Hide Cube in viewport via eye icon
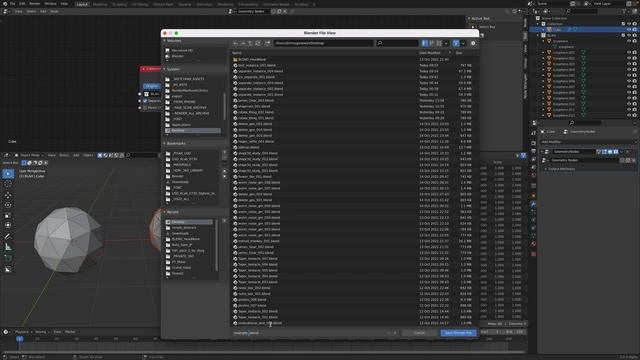This screenshot has width=640, height=360. (629, 30)
